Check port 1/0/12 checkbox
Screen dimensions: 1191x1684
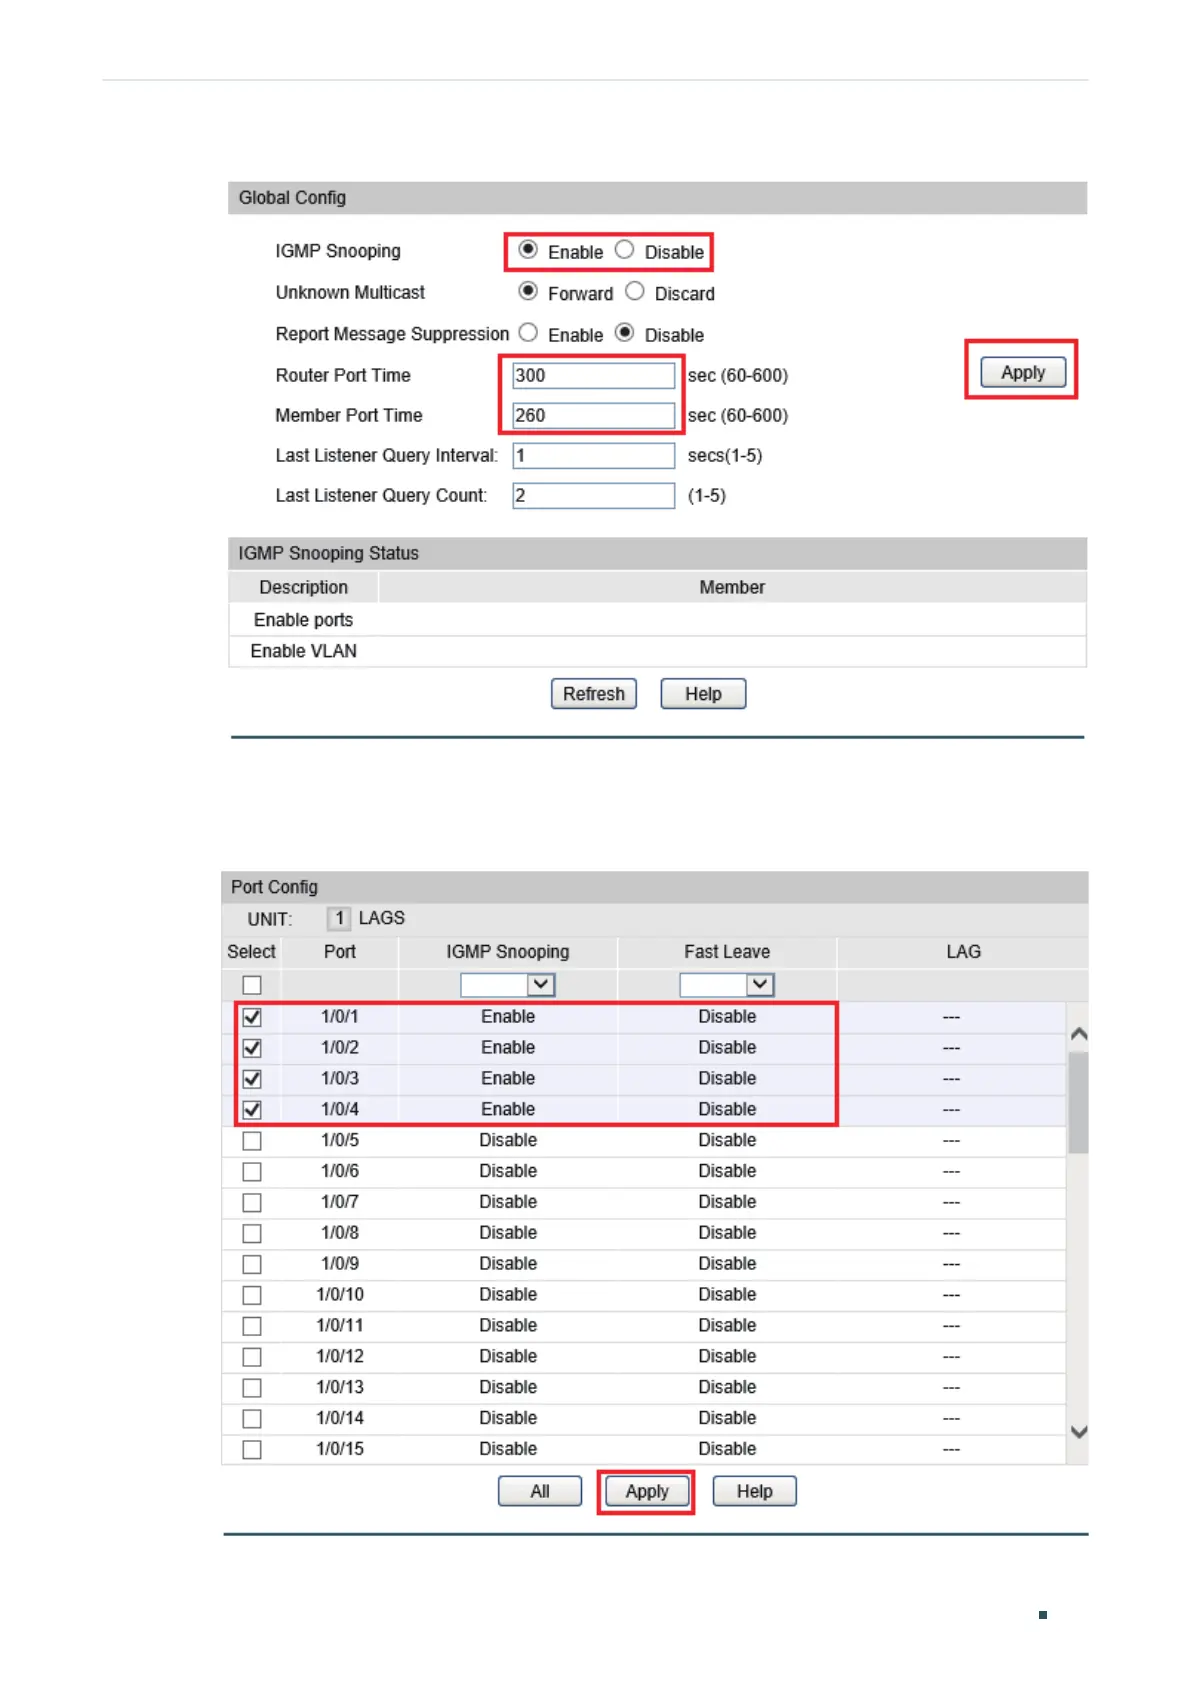(252, 1357)
